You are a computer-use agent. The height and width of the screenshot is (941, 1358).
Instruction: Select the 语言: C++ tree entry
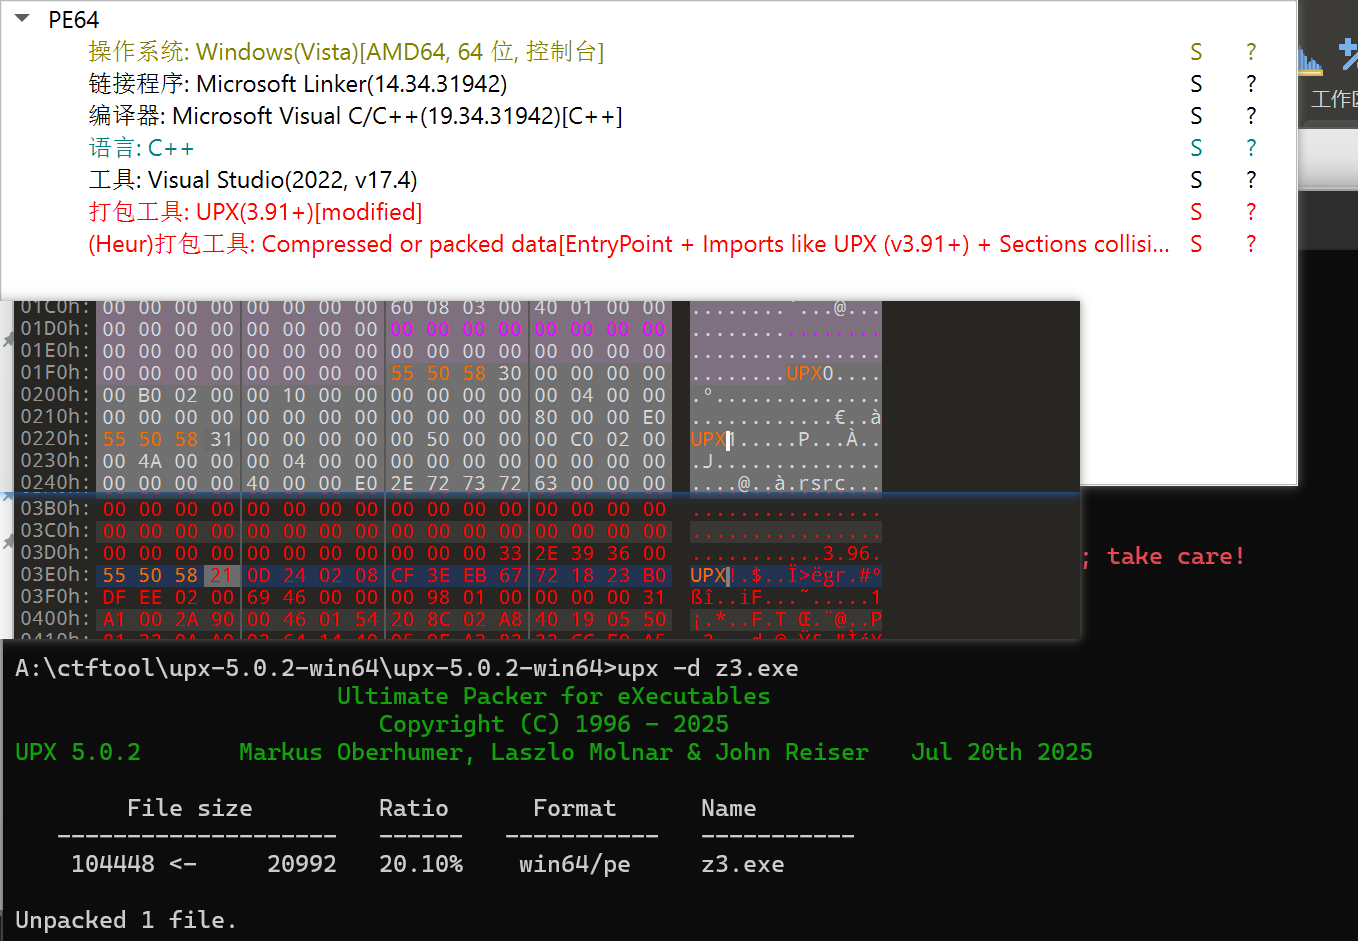coord(141,148)
